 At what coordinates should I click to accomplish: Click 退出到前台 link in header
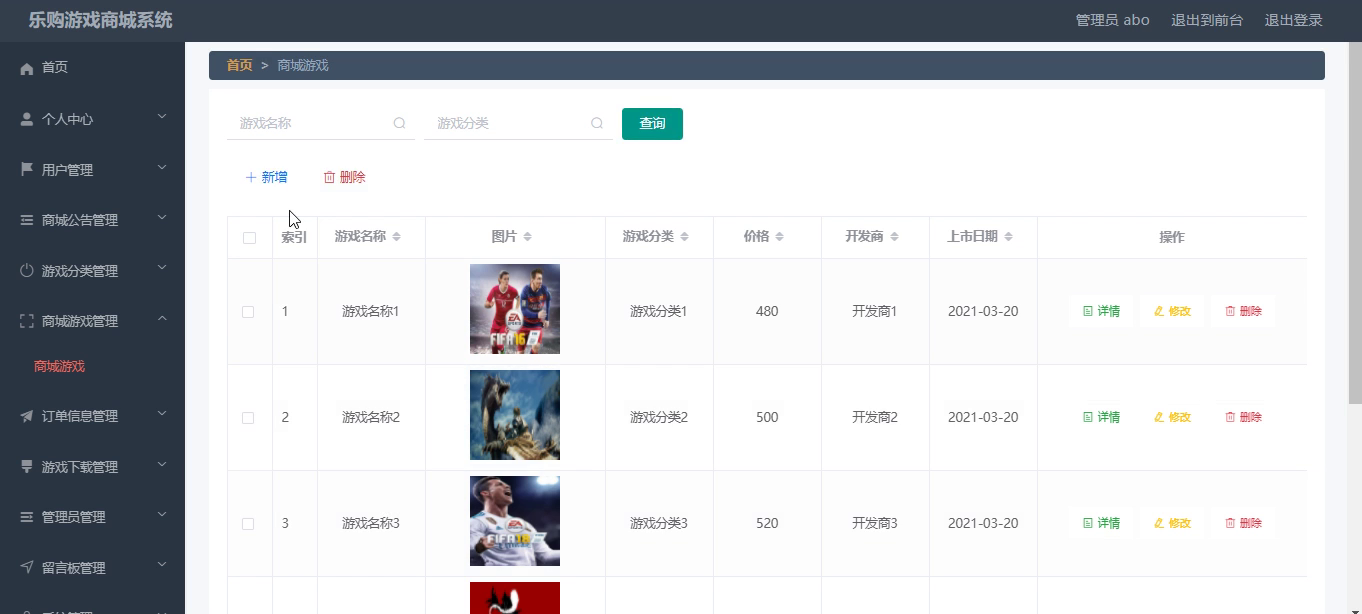click(1207, 20)
